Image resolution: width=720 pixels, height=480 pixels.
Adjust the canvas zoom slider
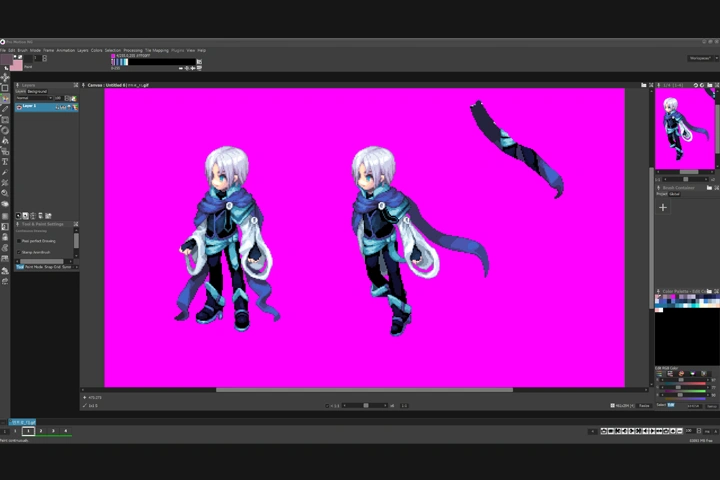click(x=366, y=406)
